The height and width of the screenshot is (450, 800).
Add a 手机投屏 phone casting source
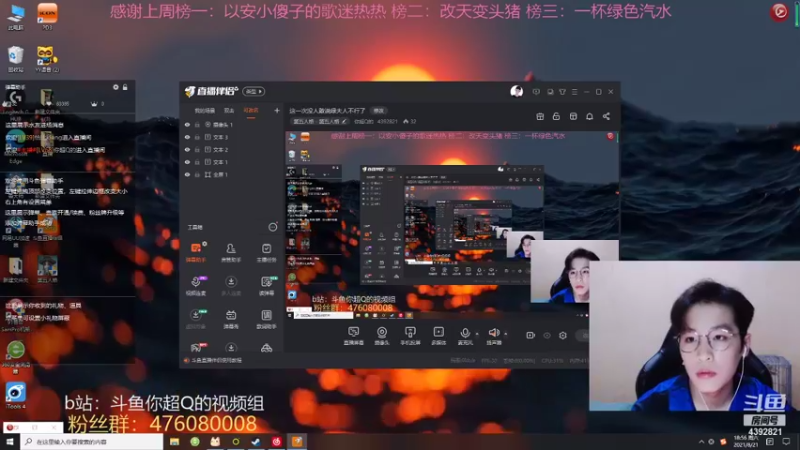click(x=410, y=336)
